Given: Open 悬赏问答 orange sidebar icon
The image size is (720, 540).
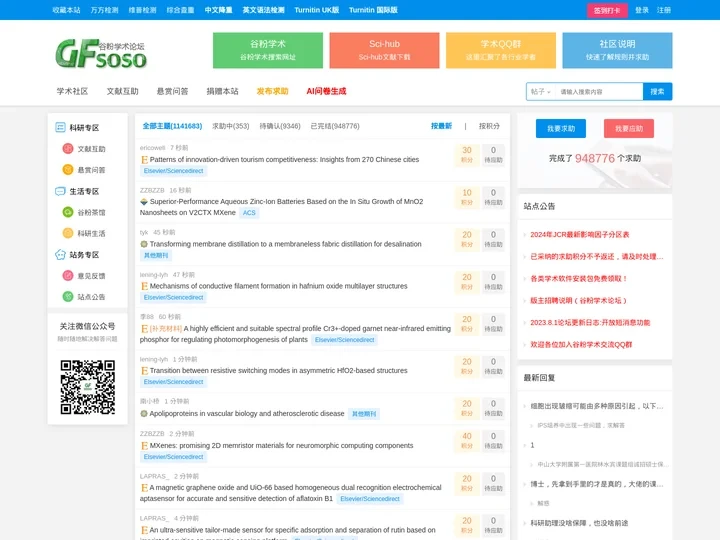Looking at the screenshot, I should click(68, 169).
